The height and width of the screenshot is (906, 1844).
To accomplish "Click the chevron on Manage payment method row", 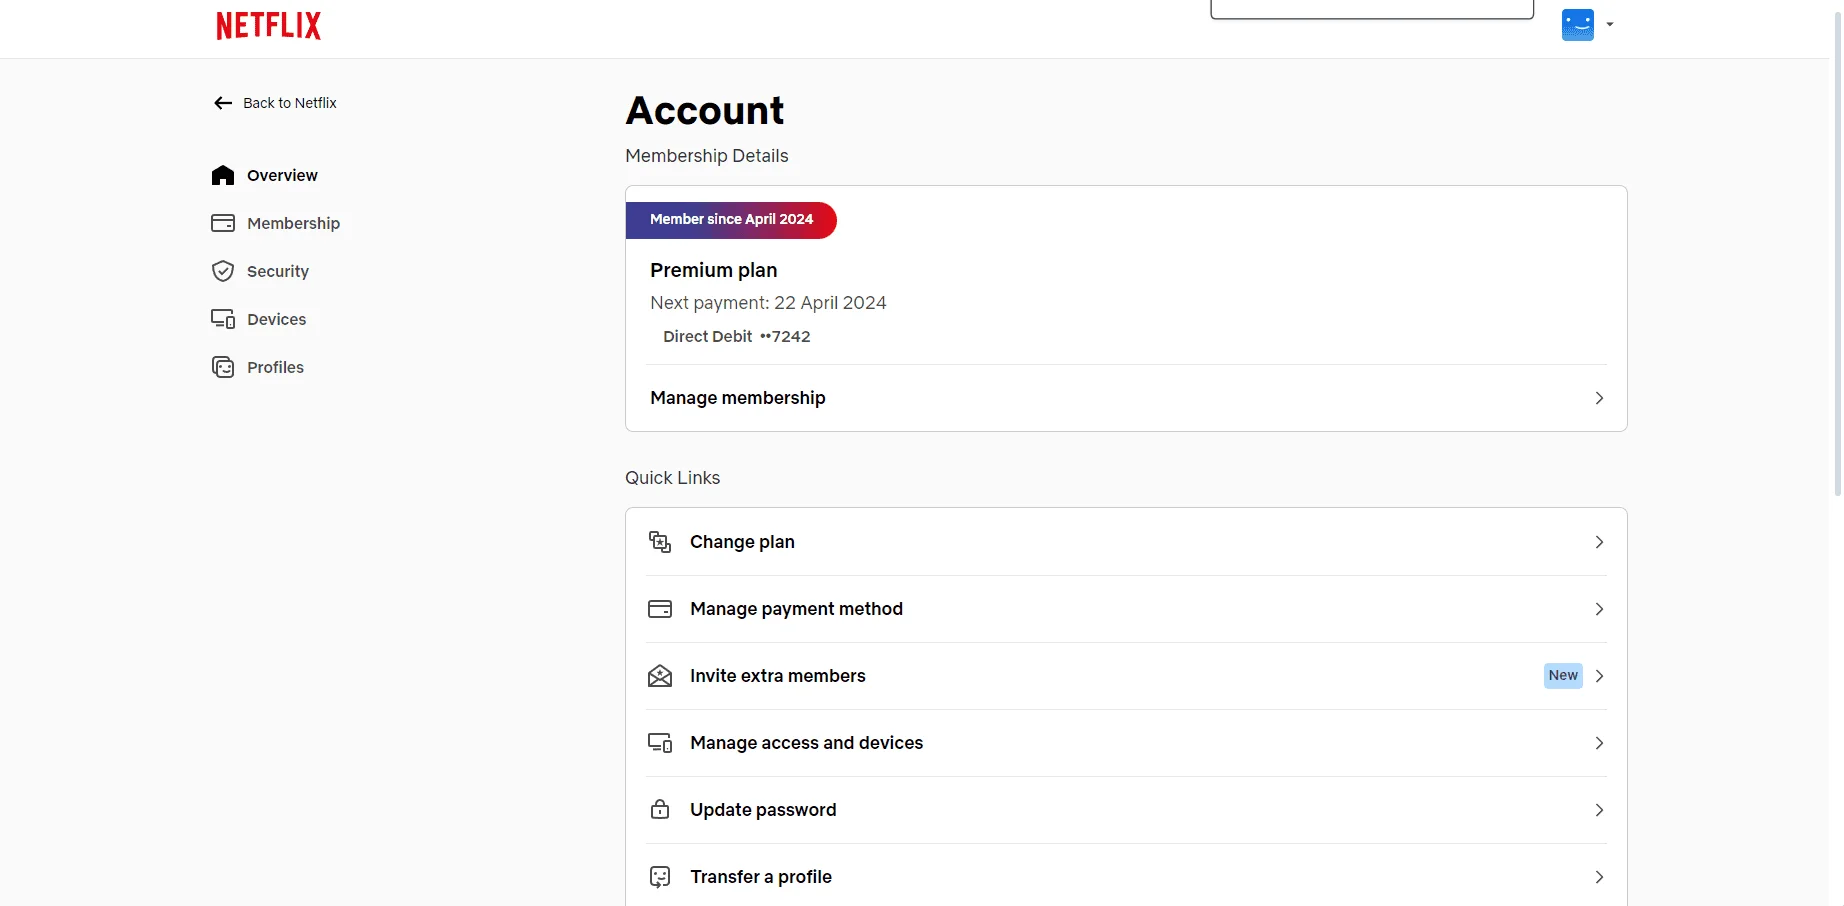I will click(x=1599, y=609).
